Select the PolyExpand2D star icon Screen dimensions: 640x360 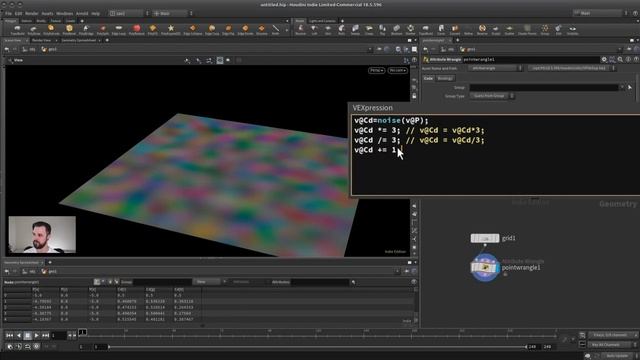(x=171, y=28)
